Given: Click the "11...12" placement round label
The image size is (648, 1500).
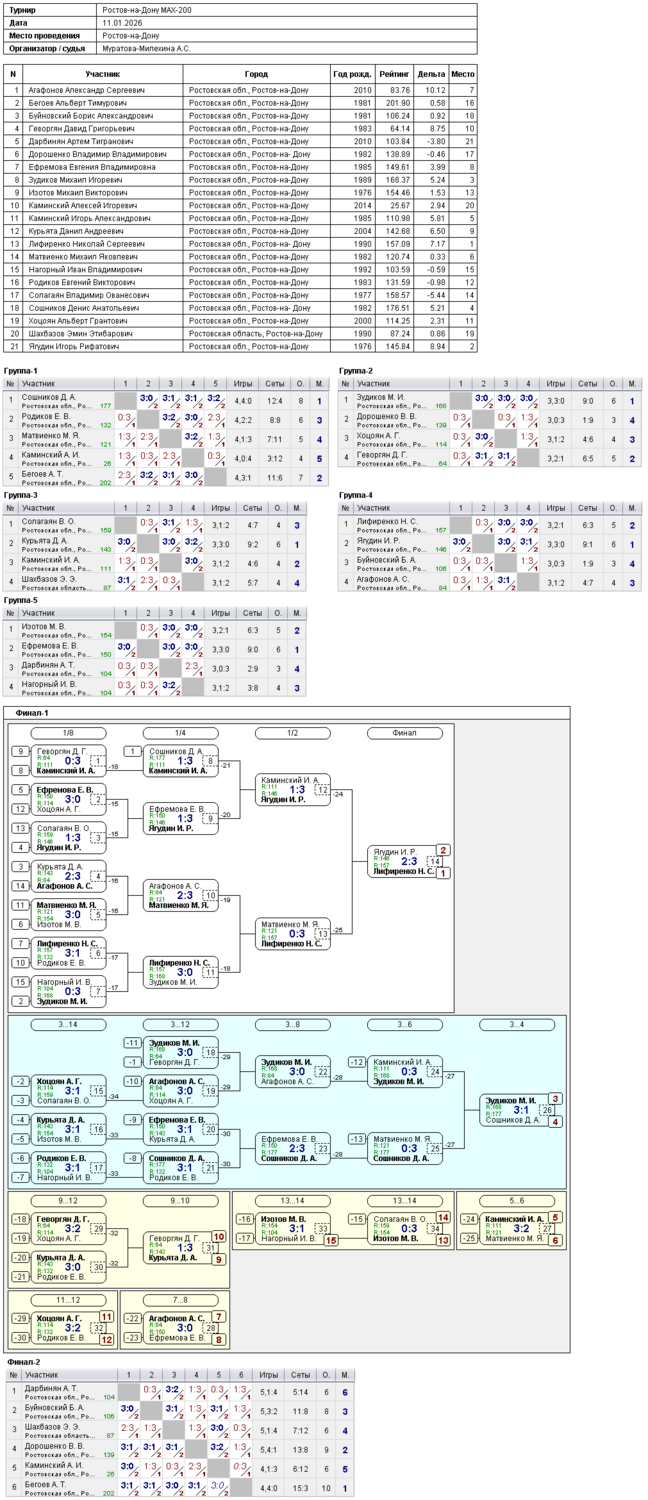Looking at the screenshot, I should (x=68, y=1301).
